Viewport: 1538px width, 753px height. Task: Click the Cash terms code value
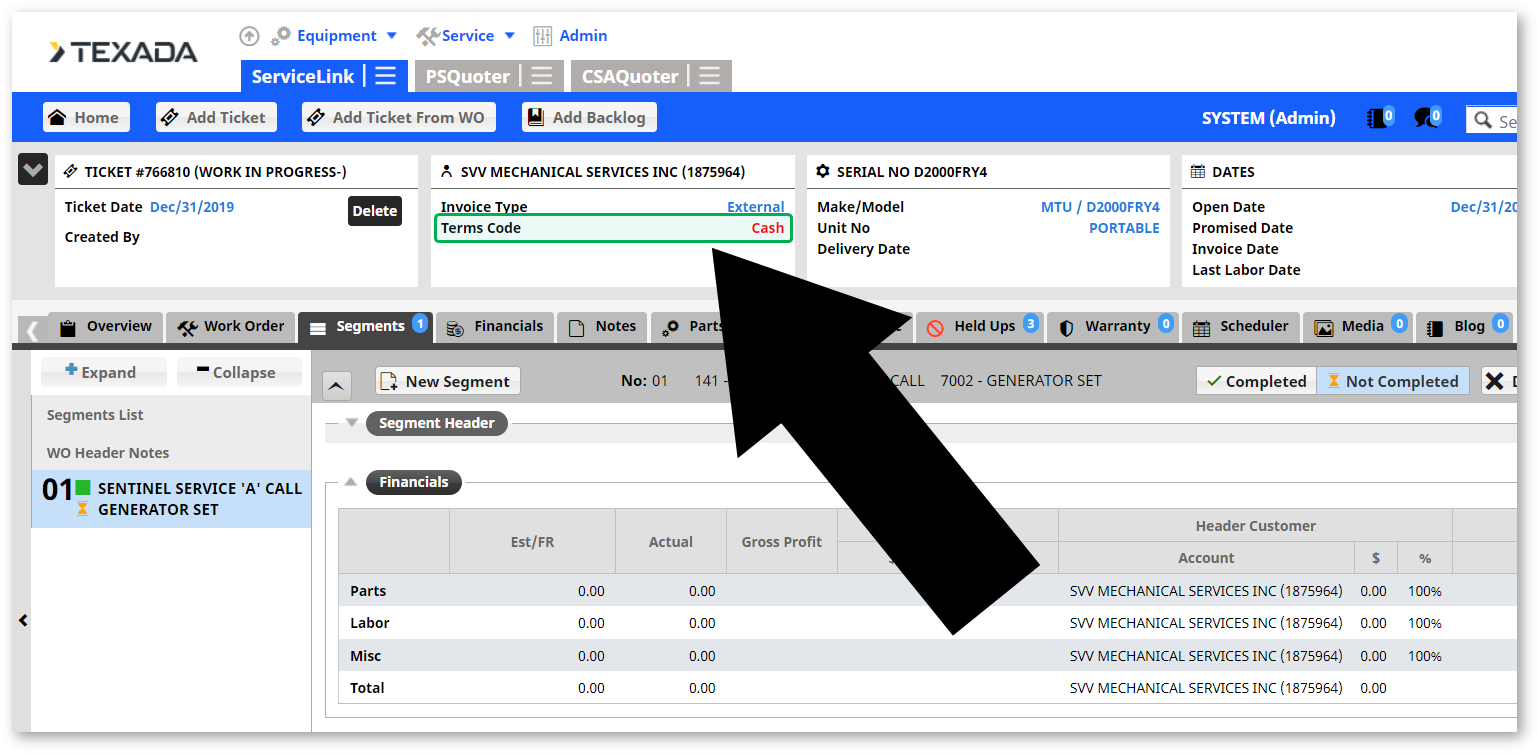click(768, 228)
